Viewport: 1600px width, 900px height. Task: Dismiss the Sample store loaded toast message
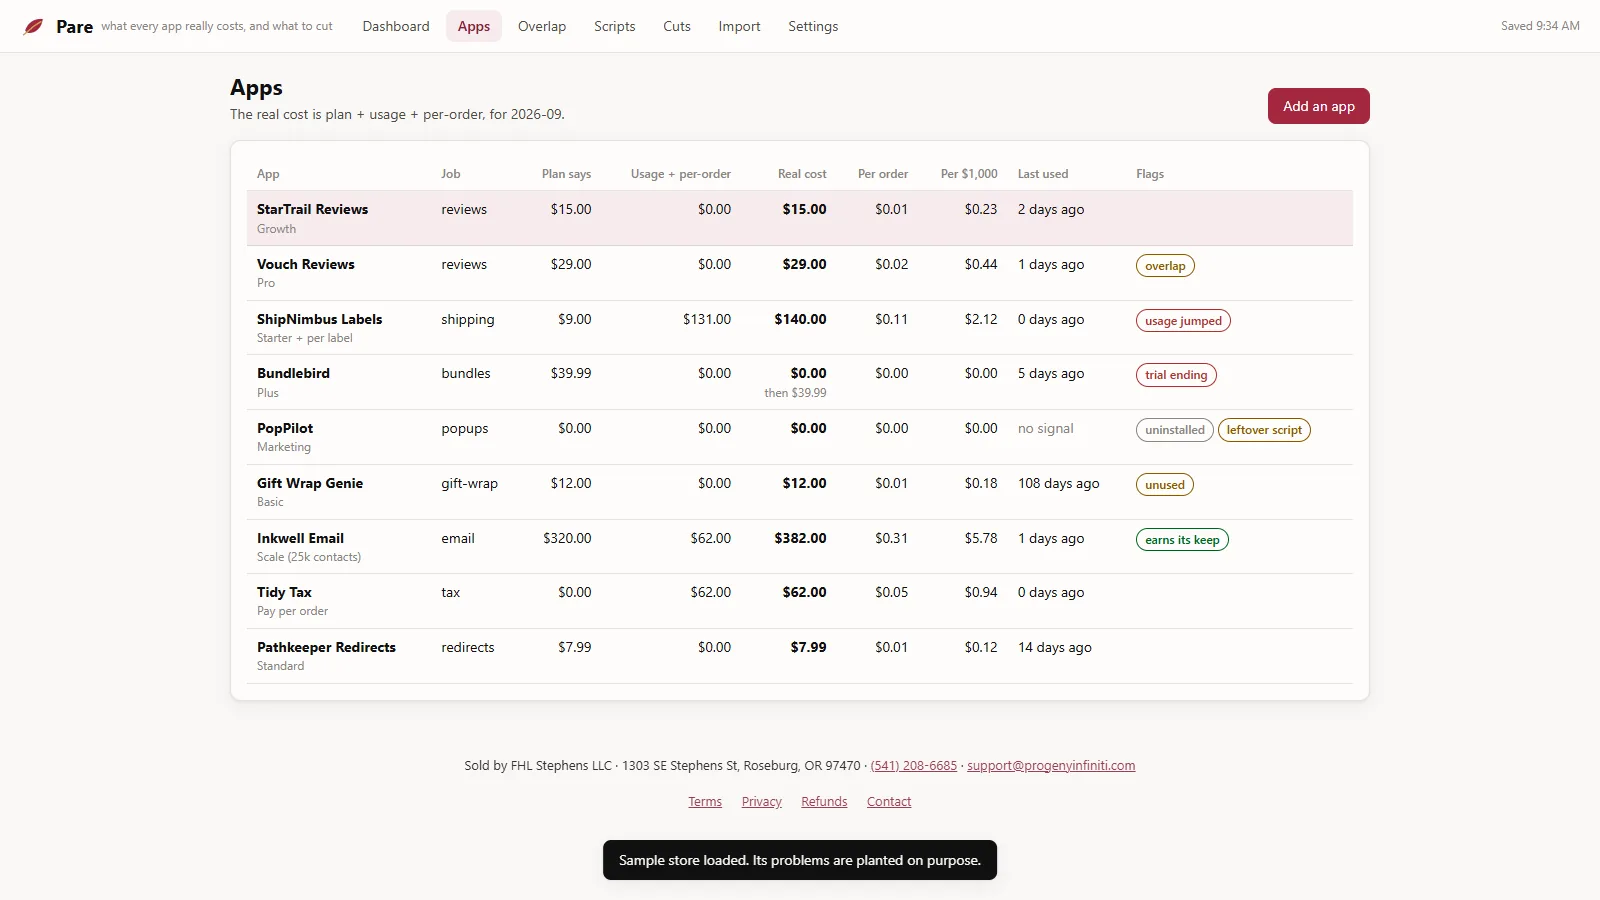click(x=800, y=860)
